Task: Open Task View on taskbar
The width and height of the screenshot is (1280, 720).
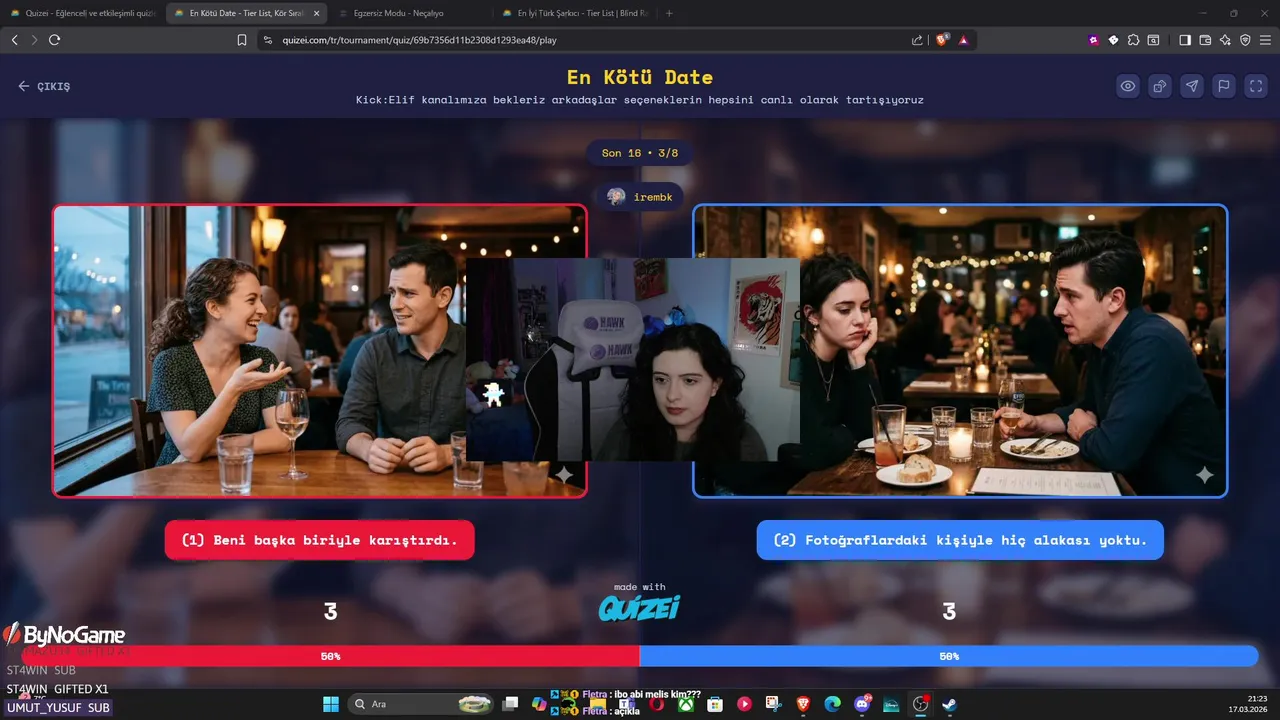Action: coord(511,704)
